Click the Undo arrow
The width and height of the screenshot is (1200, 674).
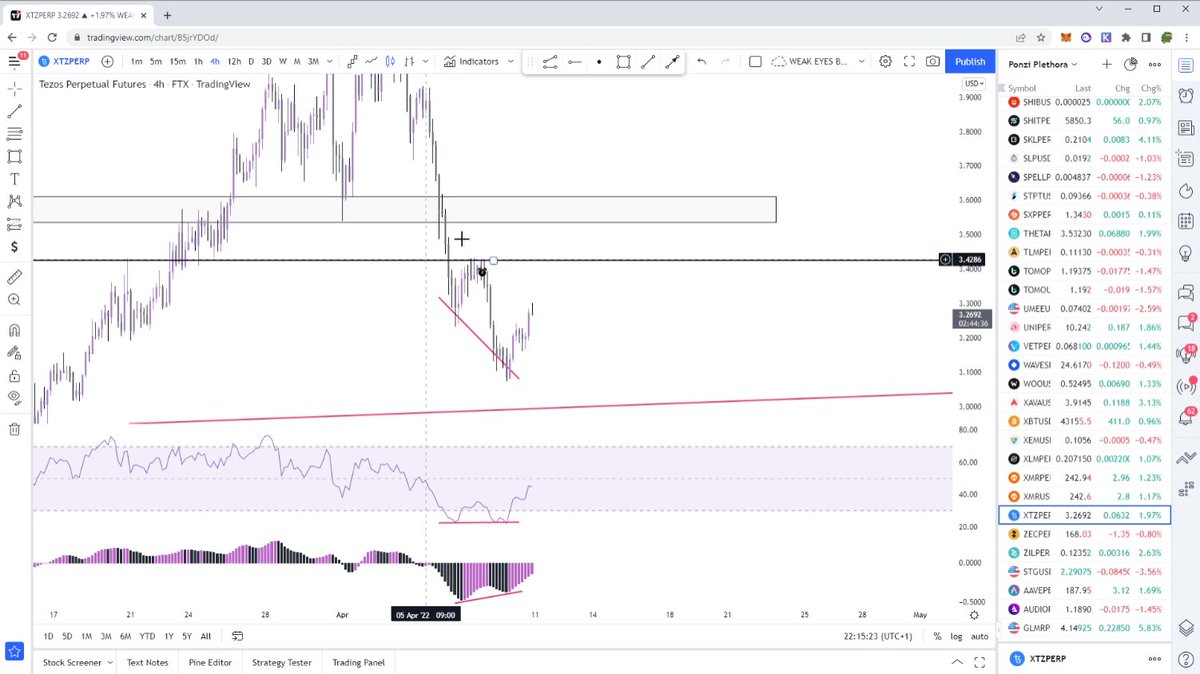[x=701, y=61]
